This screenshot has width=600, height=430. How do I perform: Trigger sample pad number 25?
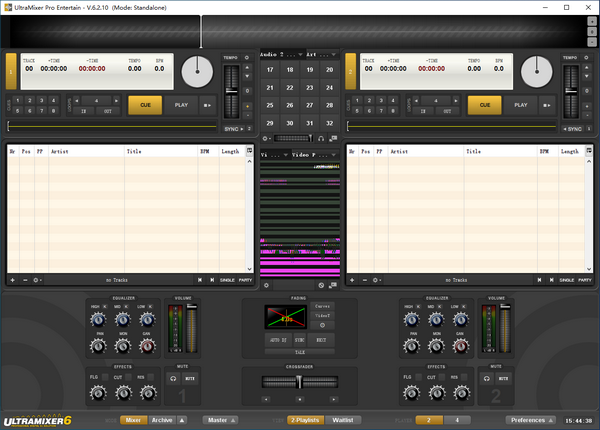pos(270,104)
